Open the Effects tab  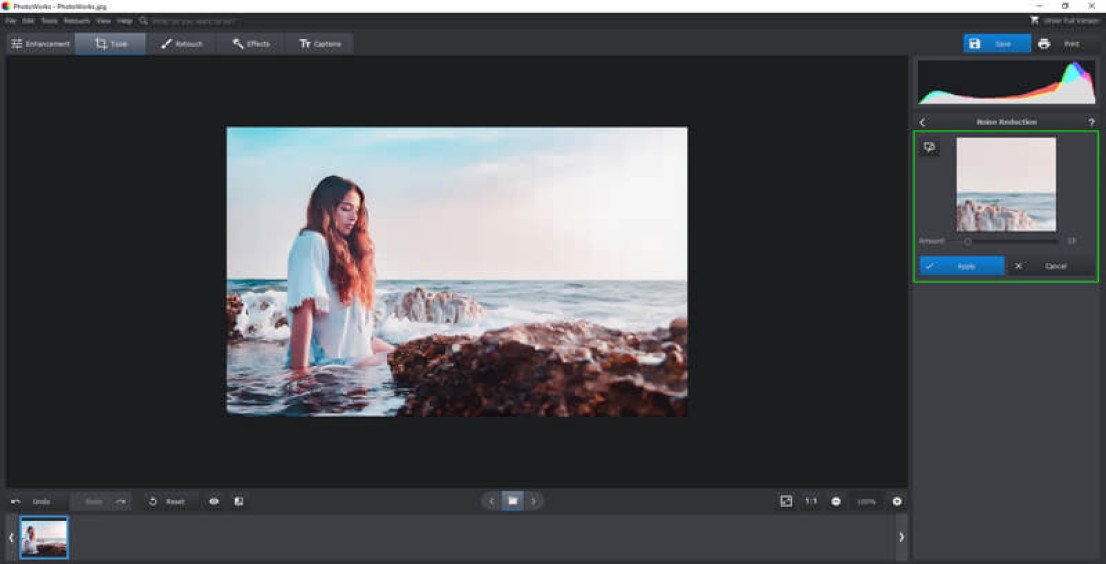click(251, 44)
